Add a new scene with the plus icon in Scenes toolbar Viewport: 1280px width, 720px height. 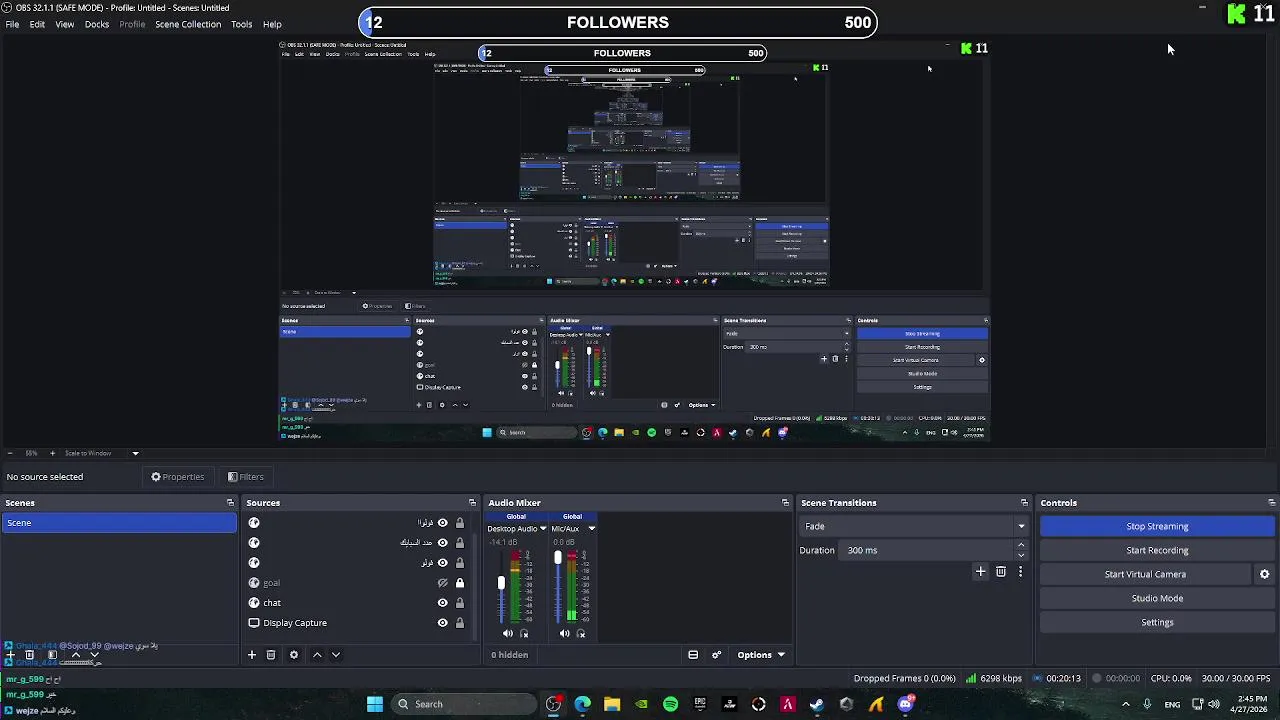pyautogui.click(x=10, y=655)
